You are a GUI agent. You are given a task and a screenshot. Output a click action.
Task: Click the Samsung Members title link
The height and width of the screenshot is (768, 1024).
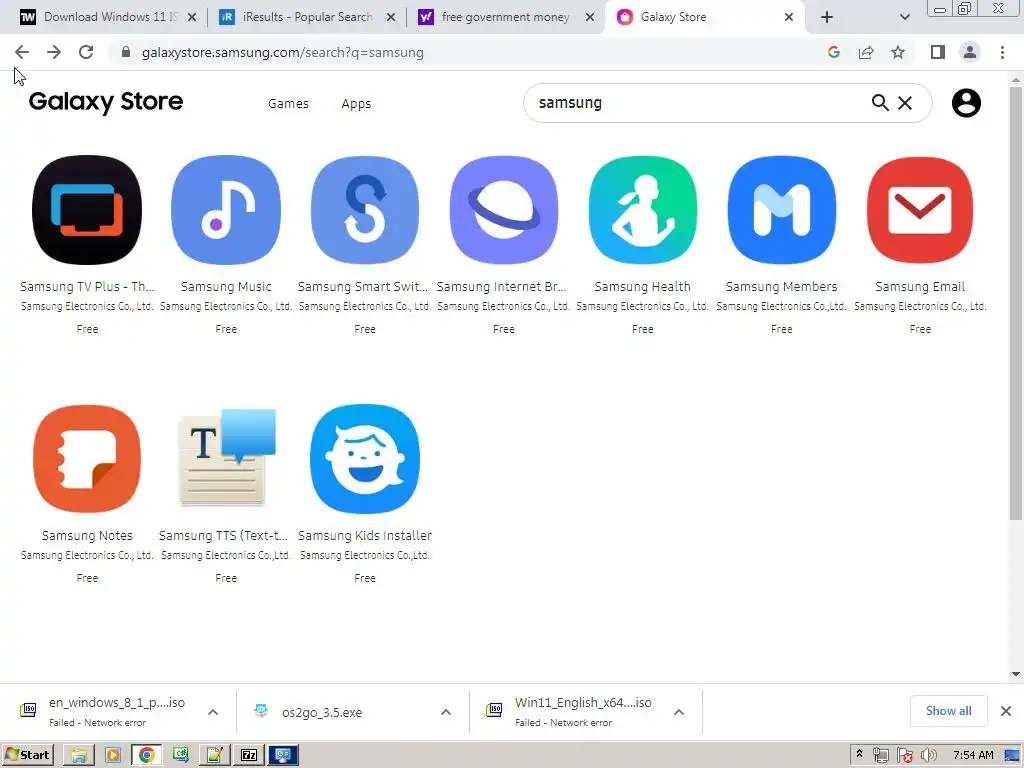(x=781, y=287)
